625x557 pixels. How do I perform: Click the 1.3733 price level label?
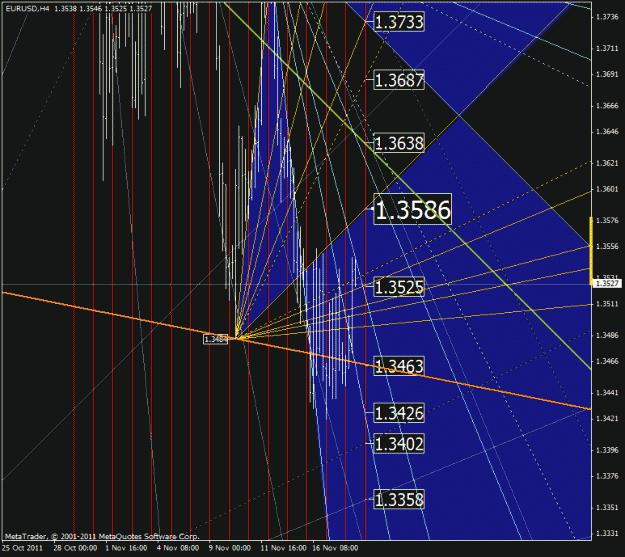click(399, 22)
